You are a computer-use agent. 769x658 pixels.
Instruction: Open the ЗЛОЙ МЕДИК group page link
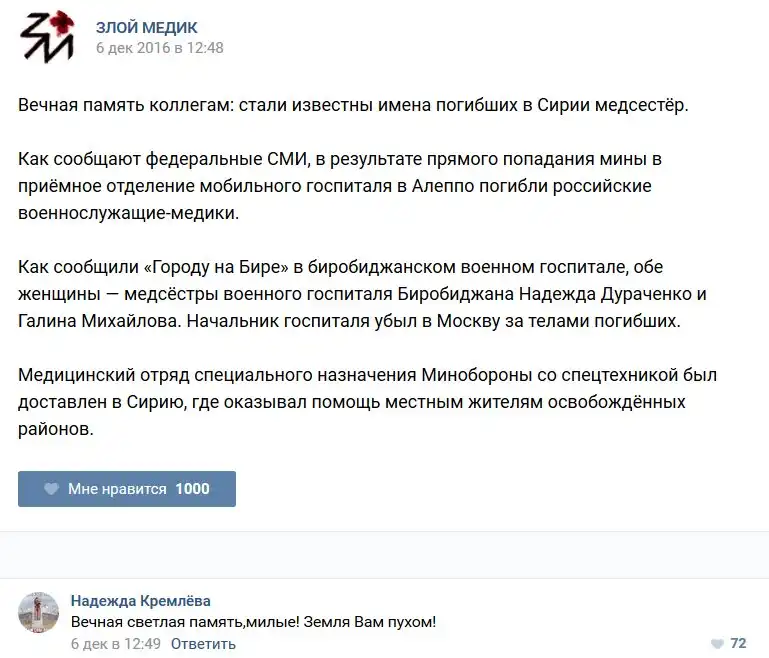[x=146, y=28]
